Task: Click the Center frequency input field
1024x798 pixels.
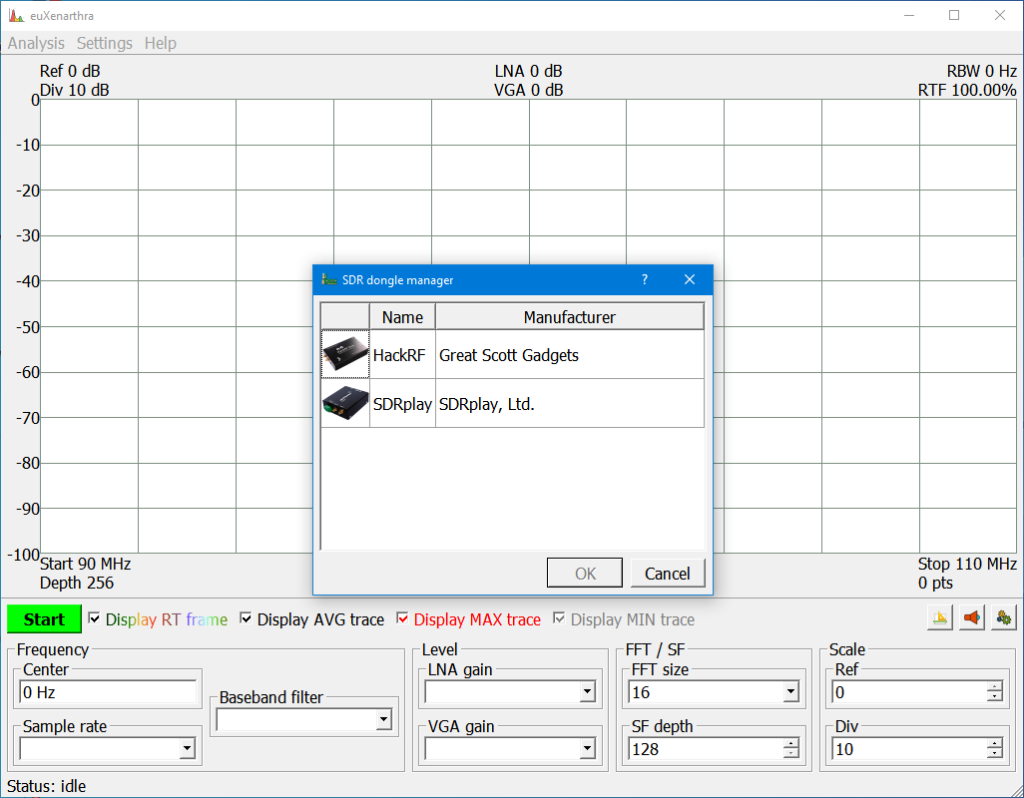Action: pyautogui.click(x=108, y=692)
